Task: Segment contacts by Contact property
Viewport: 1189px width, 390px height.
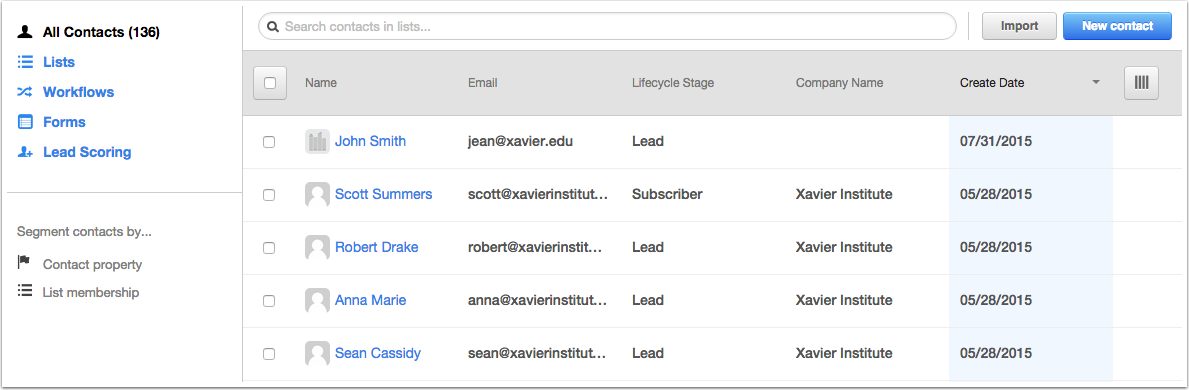Action: (x=93, y=265)
